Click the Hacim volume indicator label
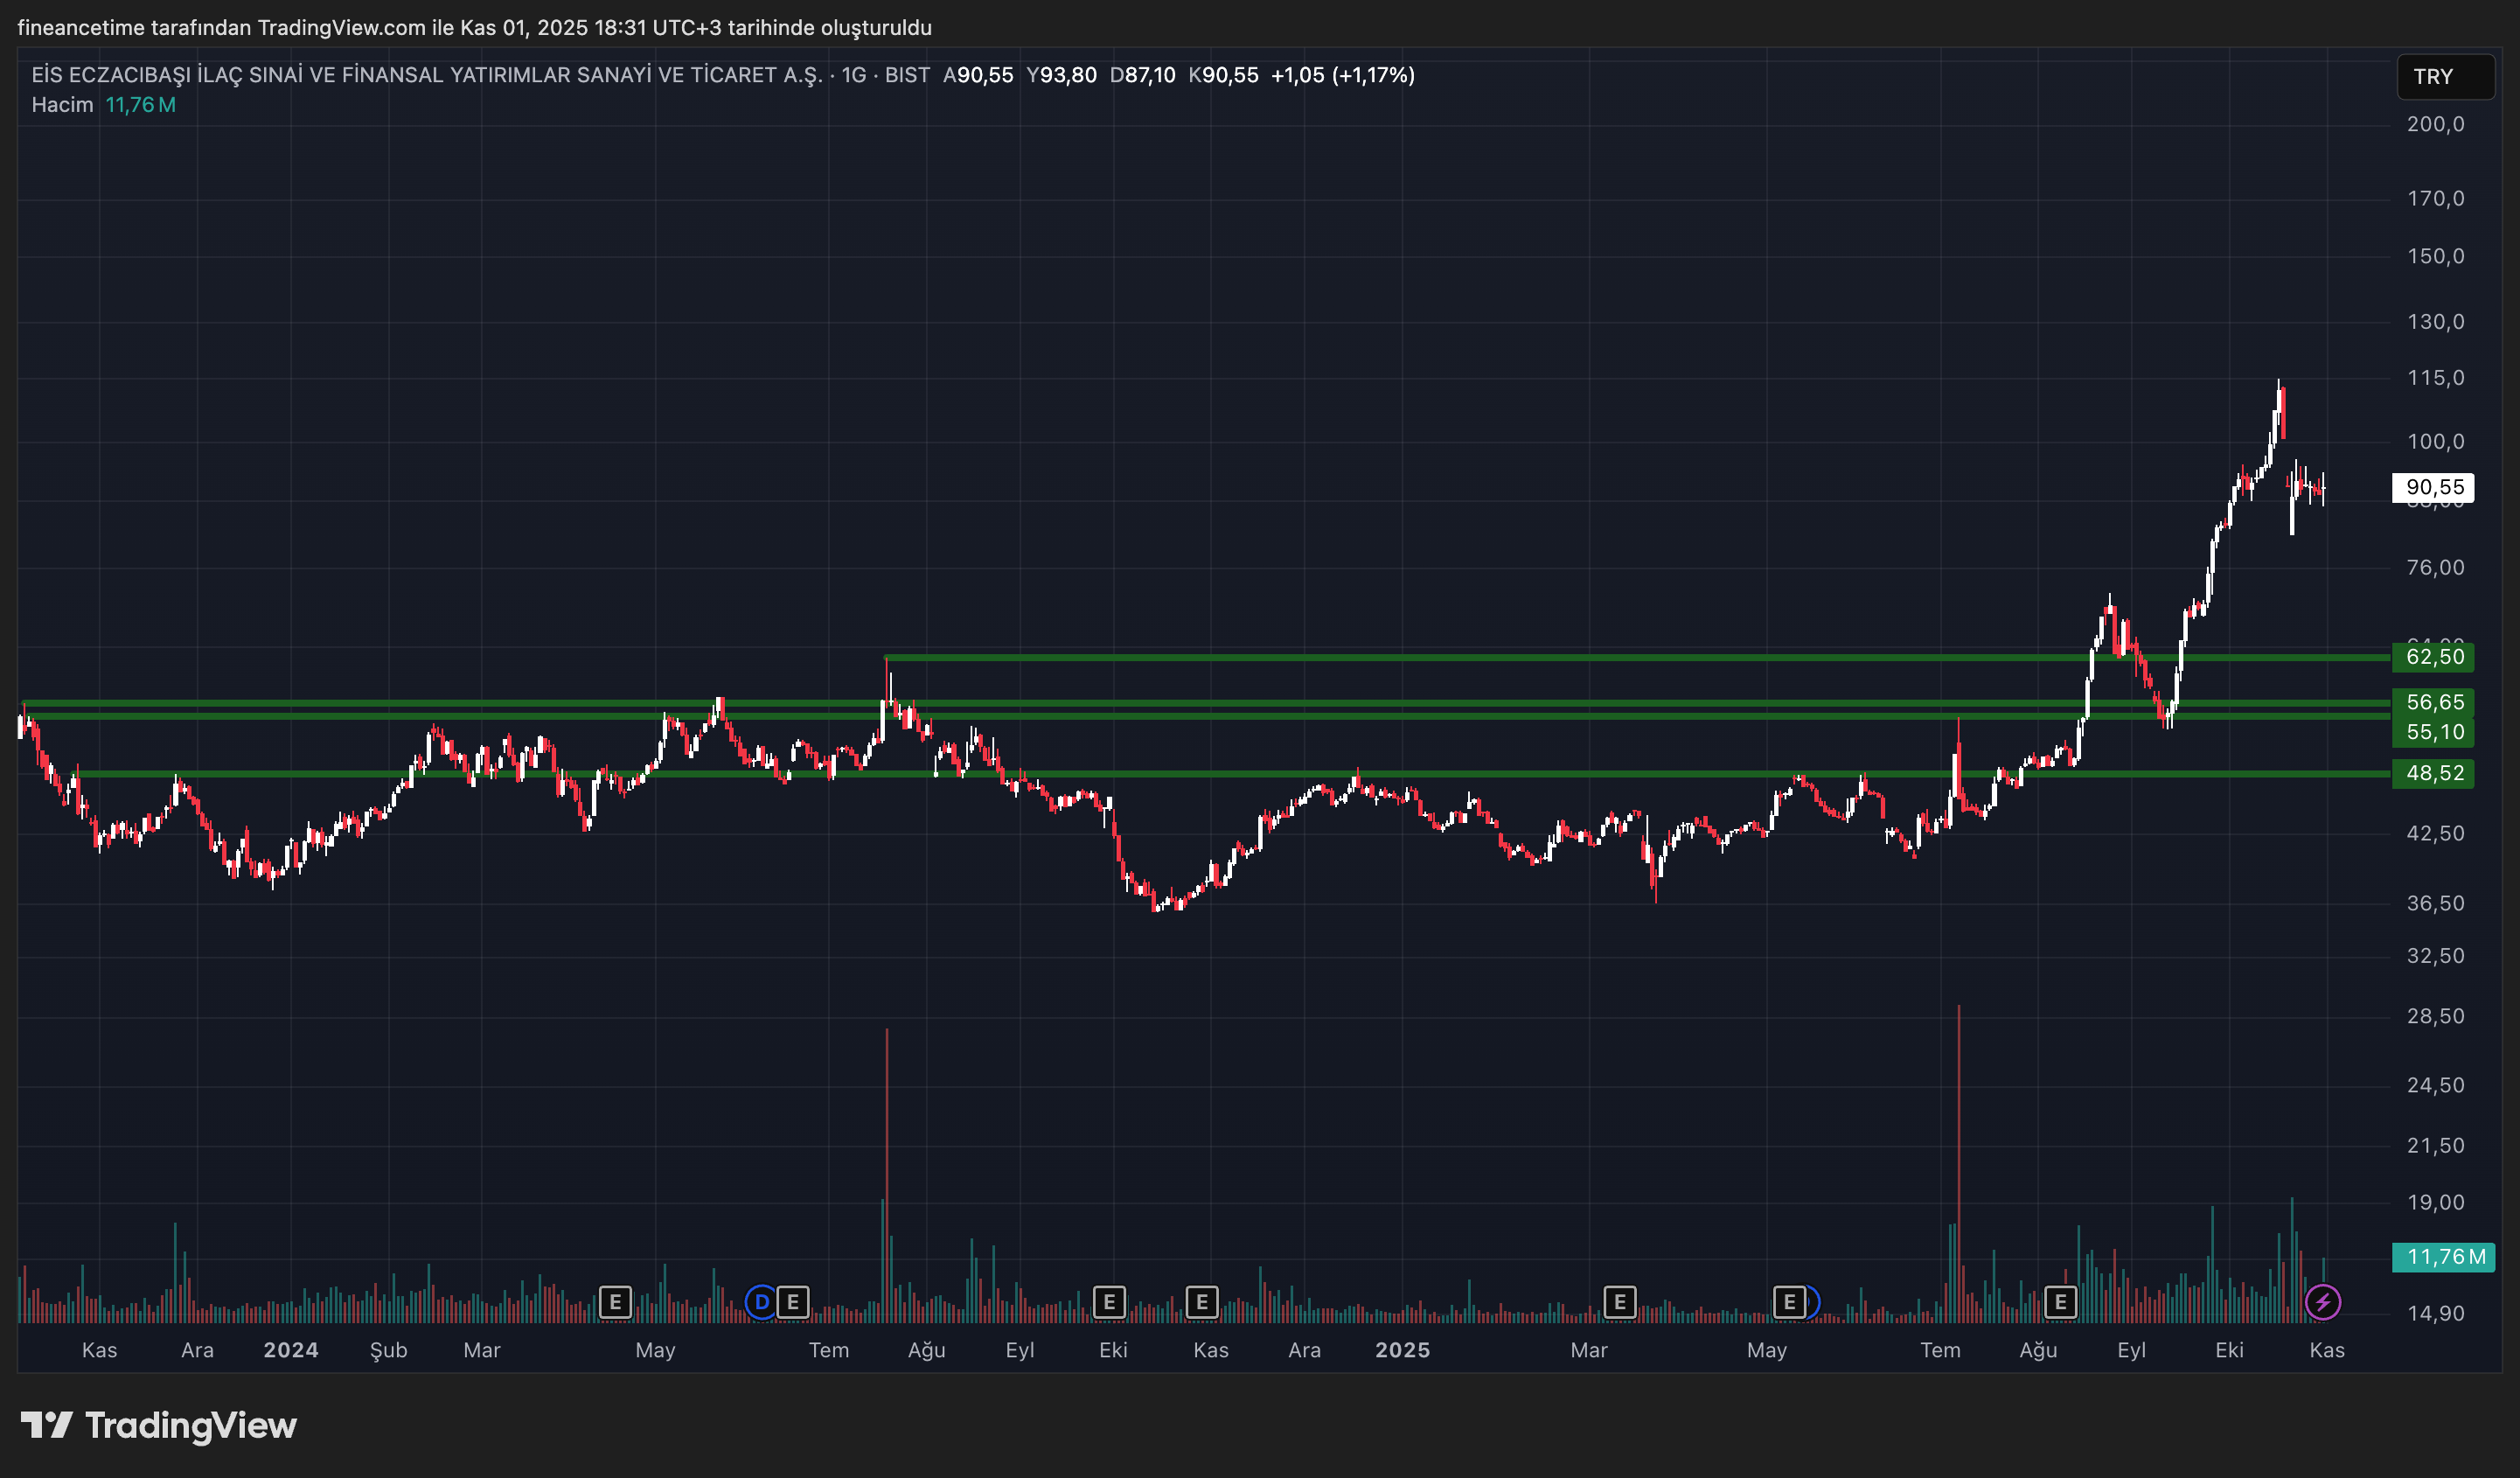Screen dimensions: 2520x1478 (x=62, y=105)
